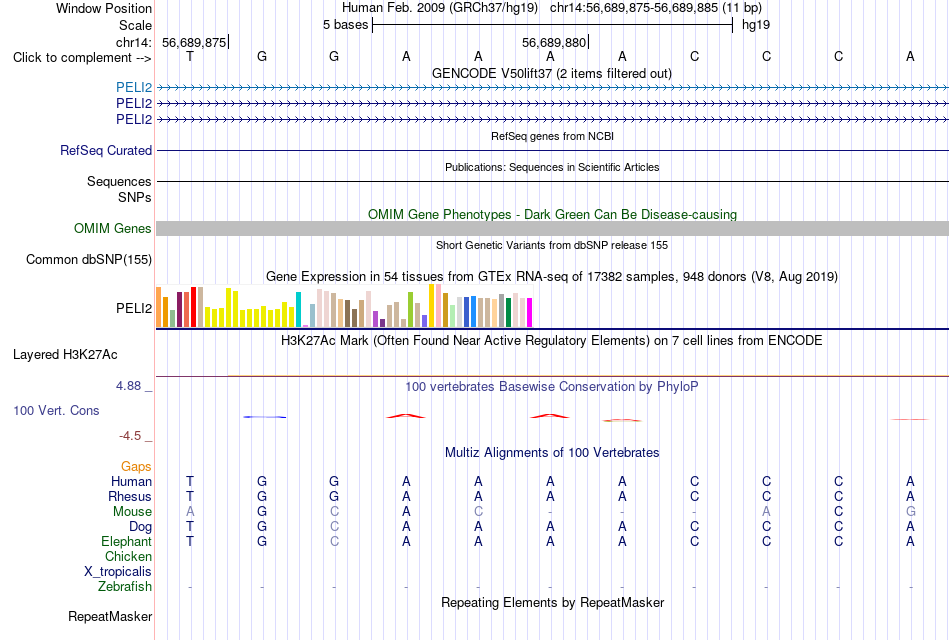The height and width of the screenshot is (640, 950).
Task: Click the Repeating Elements by RepeatMasker title
Action: 552,602
